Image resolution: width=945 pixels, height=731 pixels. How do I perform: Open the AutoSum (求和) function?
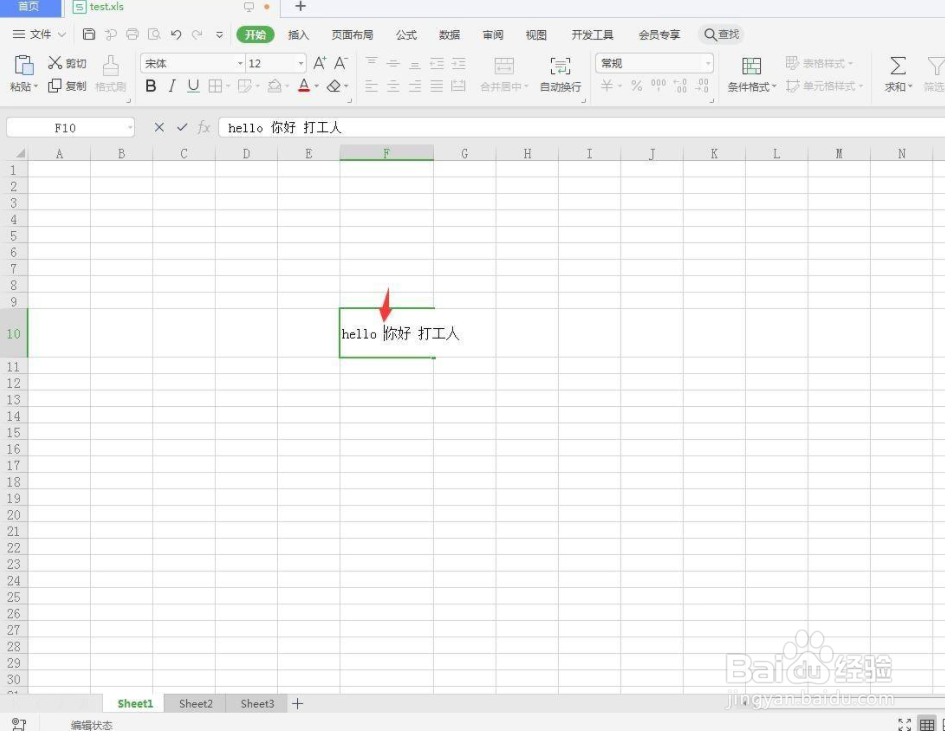coord(896,74)
